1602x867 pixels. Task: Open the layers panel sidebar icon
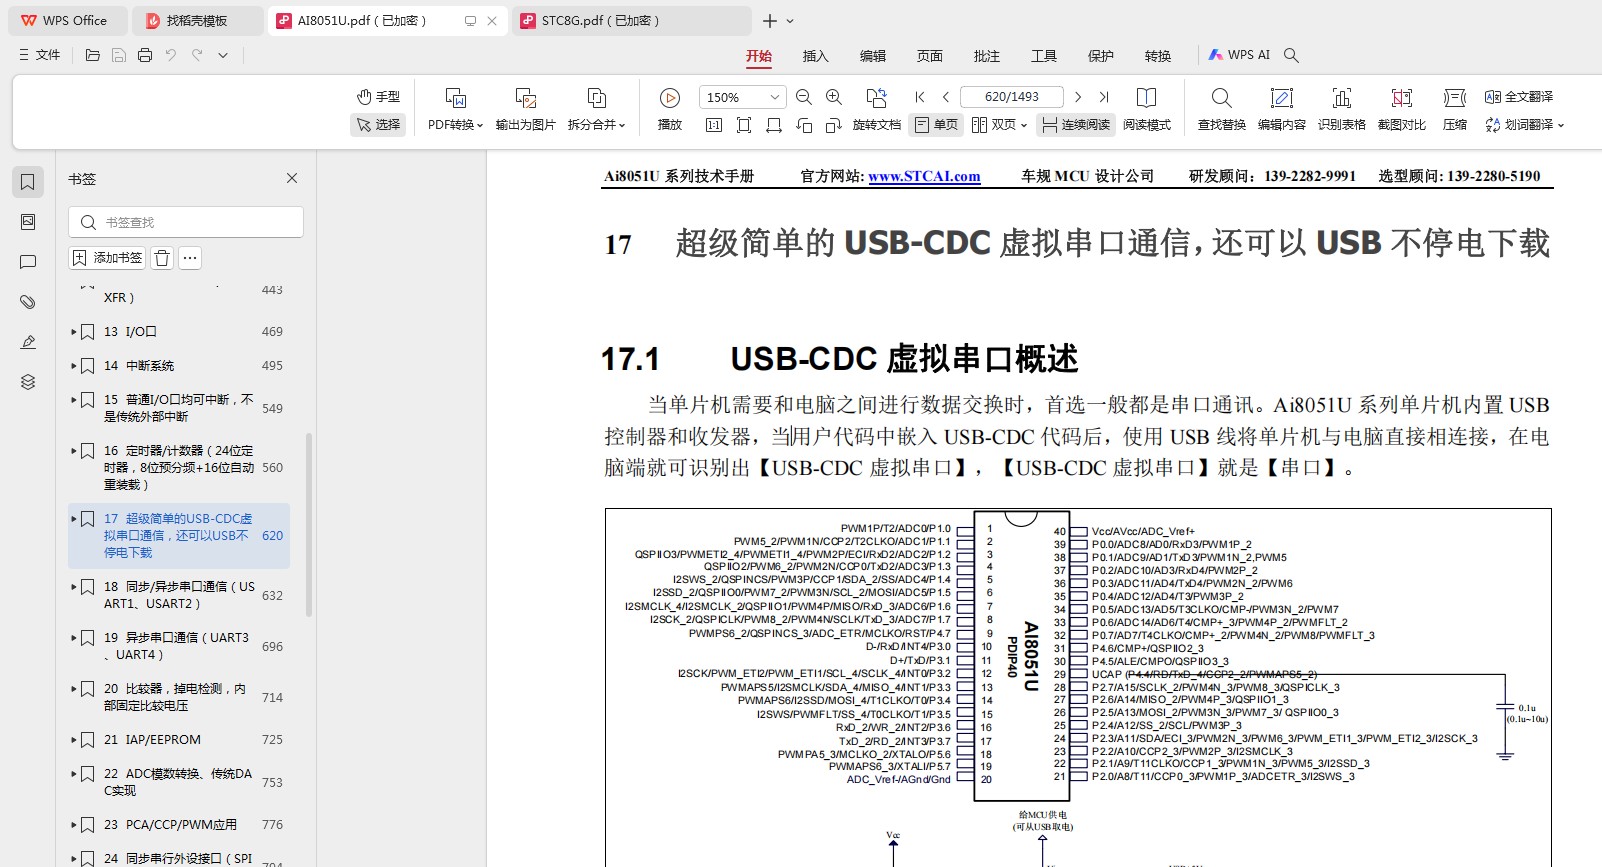[x=28, y=381]
